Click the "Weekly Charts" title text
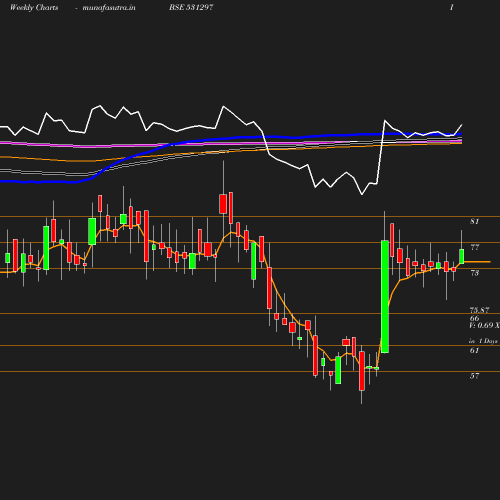The width and height of the screenshot is (500, 500). click(x=34, y=7)
